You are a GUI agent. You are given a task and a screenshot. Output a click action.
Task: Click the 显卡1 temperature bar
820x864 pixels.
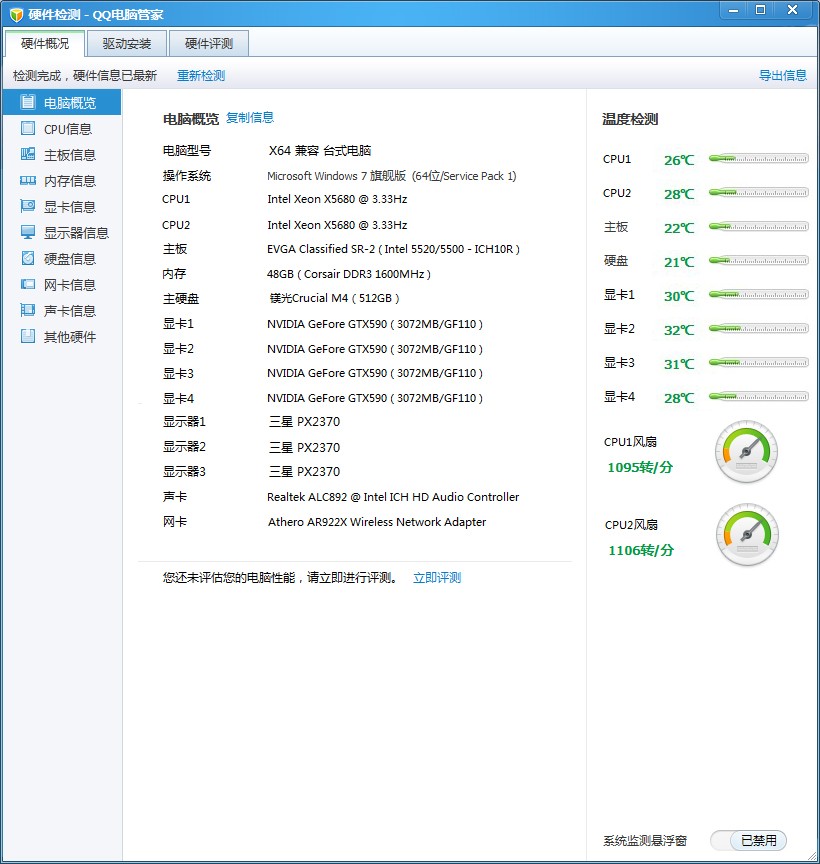coord(759,295)
